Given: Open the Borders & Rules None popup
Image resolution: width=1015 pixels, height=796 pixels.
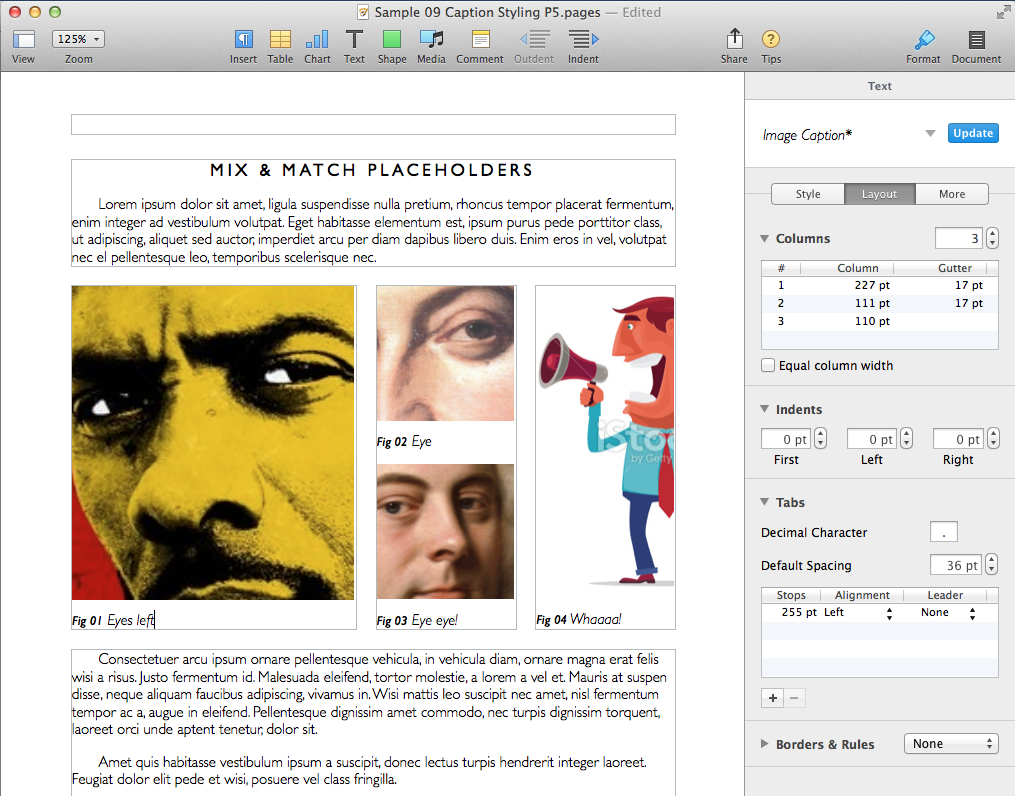Looking at the screenshot, I should [x=950, y=744].
